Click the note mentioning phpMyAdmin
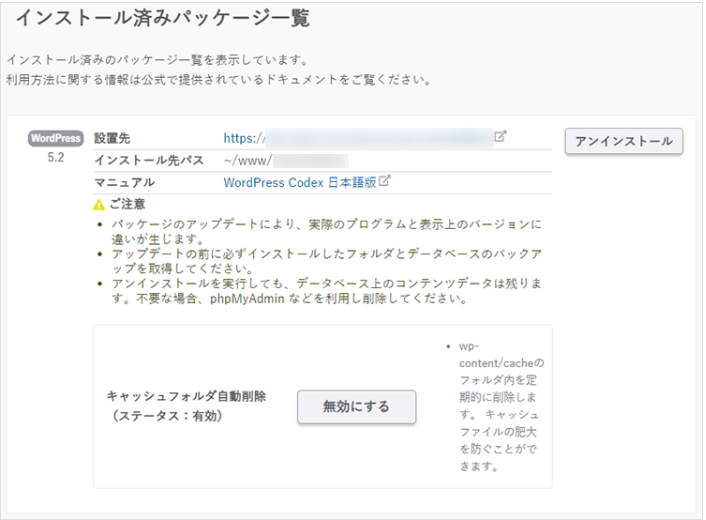 click(x=327, y=291)
